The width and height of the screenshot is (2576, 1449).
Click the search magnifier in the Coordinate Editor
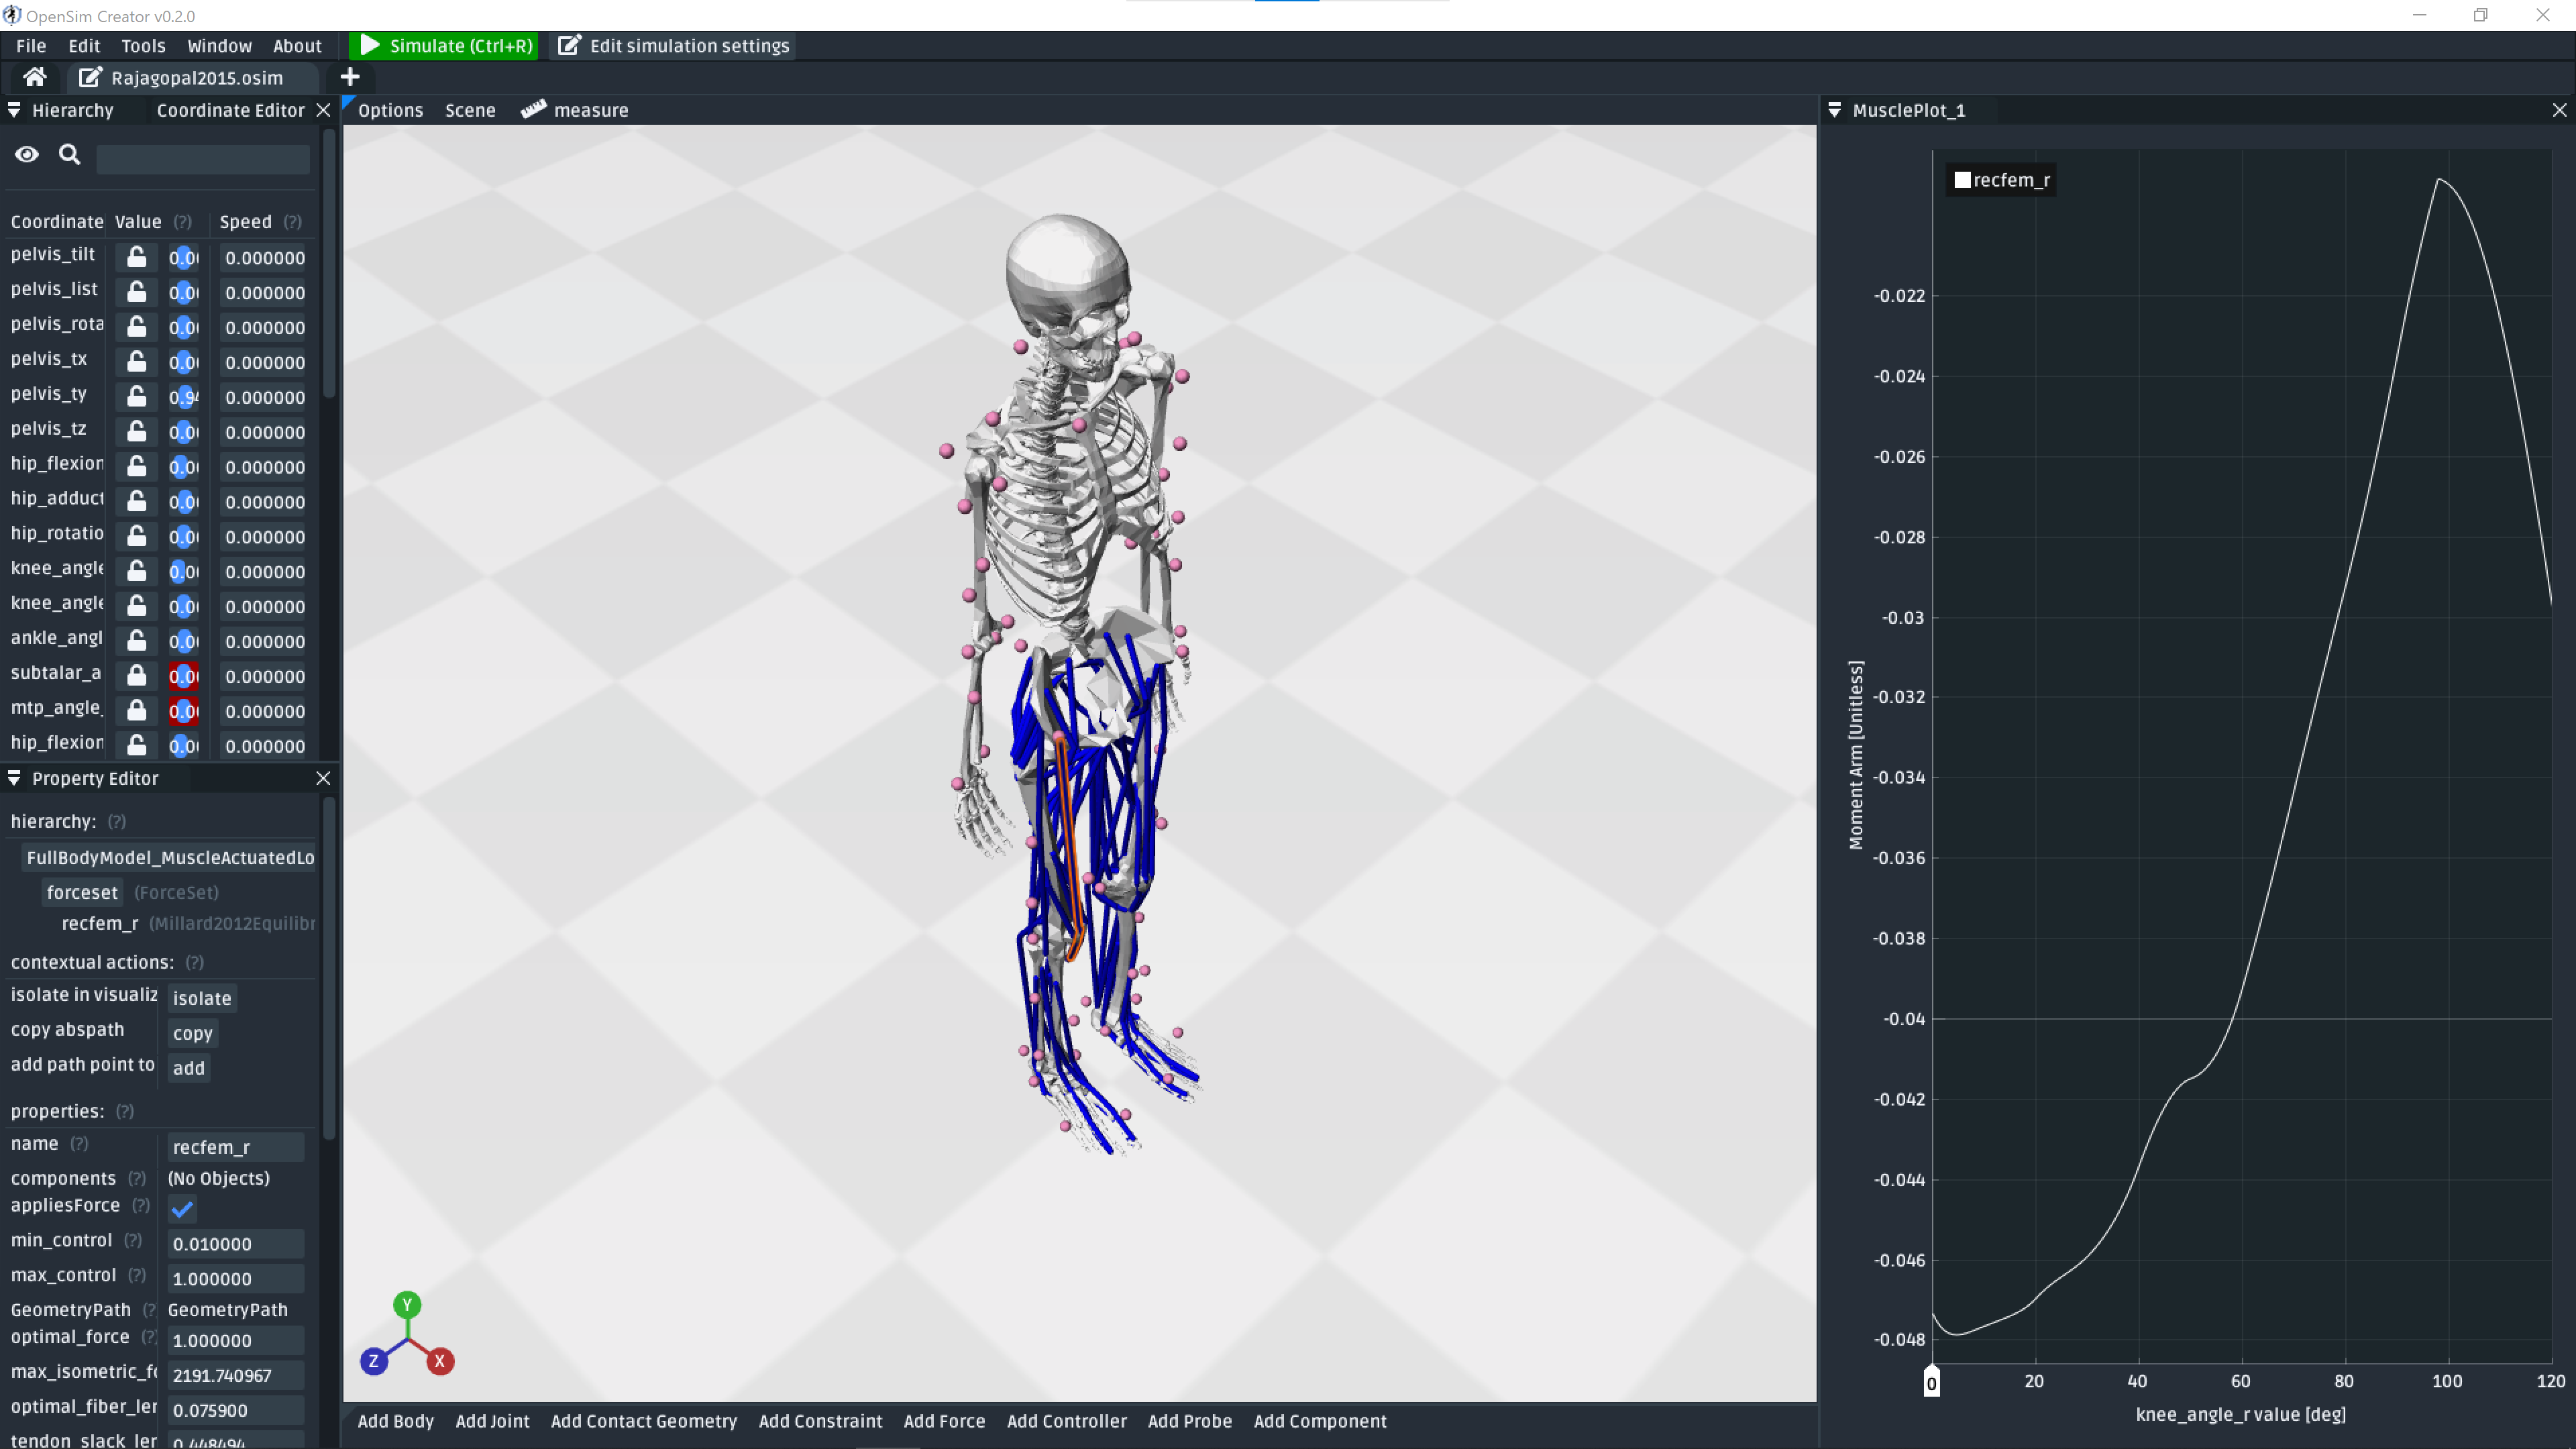pos(69,155)
